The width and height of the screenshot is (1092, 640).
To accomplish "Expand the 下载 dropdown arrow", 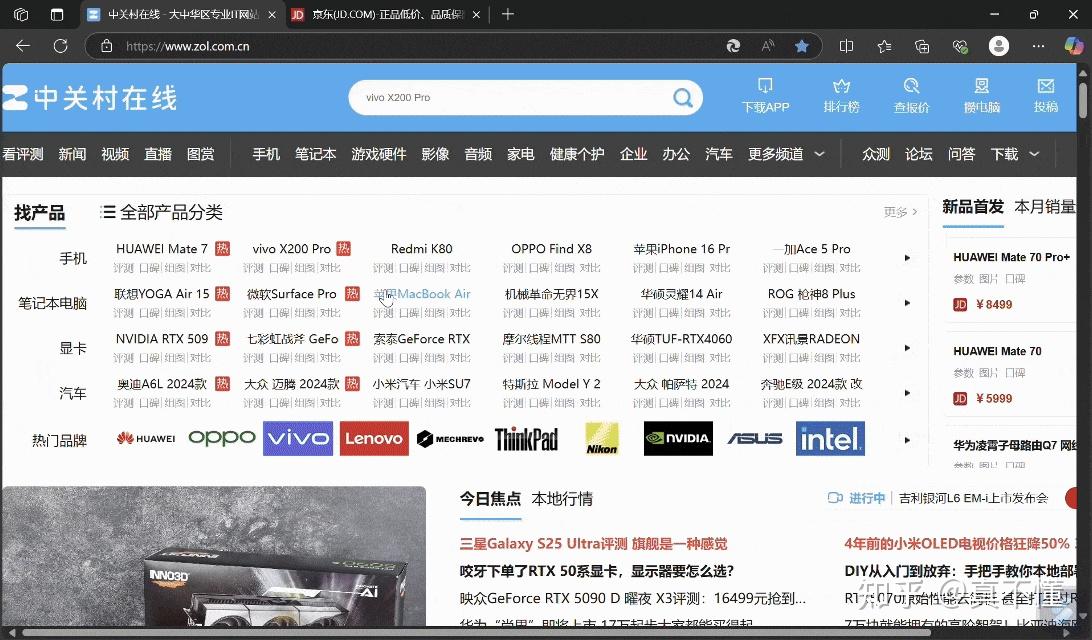I will click(x=1034, y=154).
